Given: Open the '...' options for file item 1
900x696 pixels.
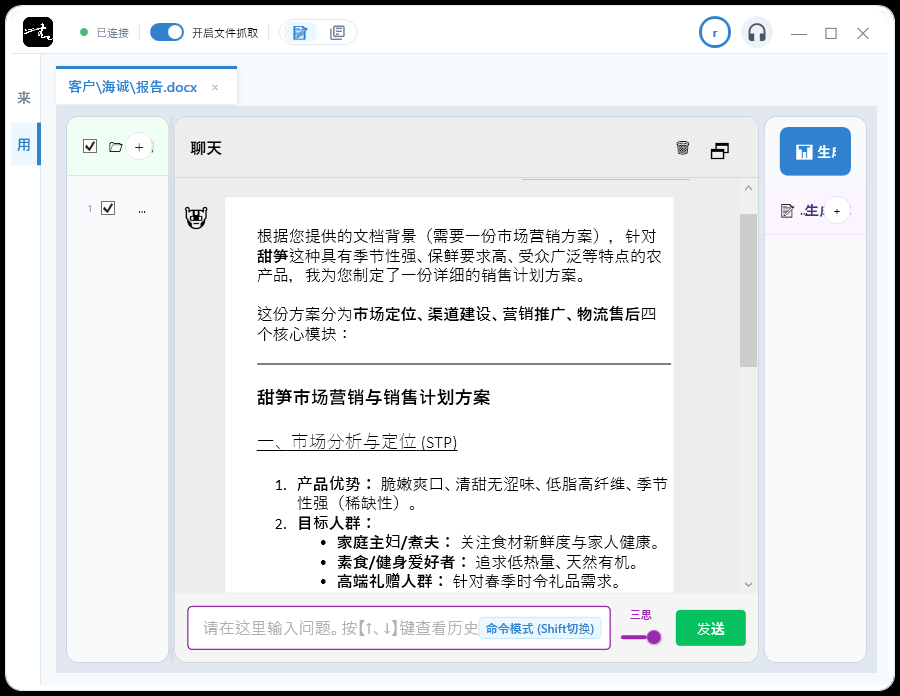Looking at the screenshot, I should pos(142,210).
